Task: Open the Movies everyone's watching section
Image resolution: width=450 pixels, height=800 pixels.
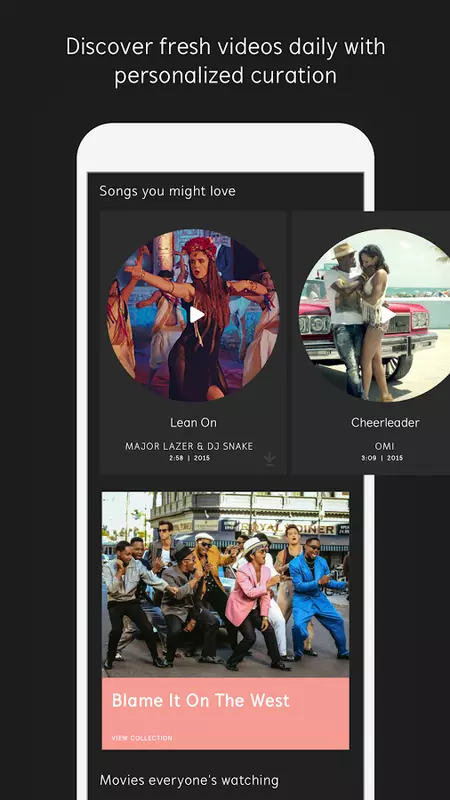Action: point(189,780)
